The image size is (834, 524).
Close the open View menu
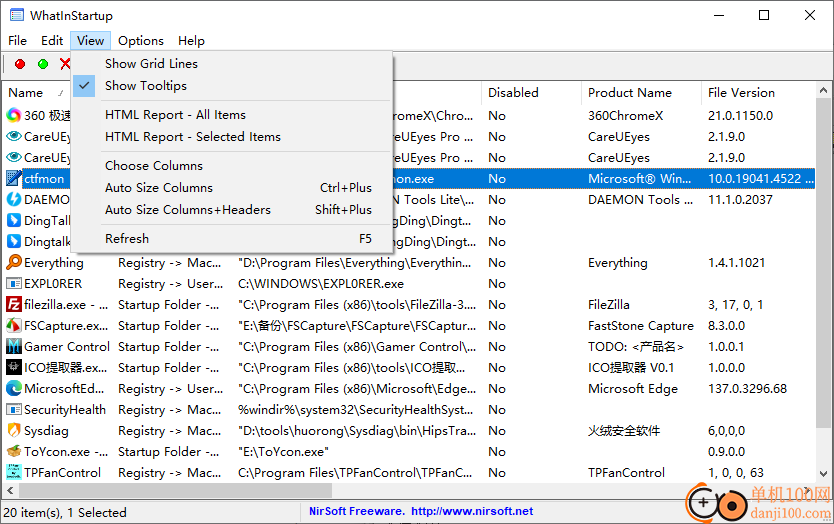click(x=90, y=40)
